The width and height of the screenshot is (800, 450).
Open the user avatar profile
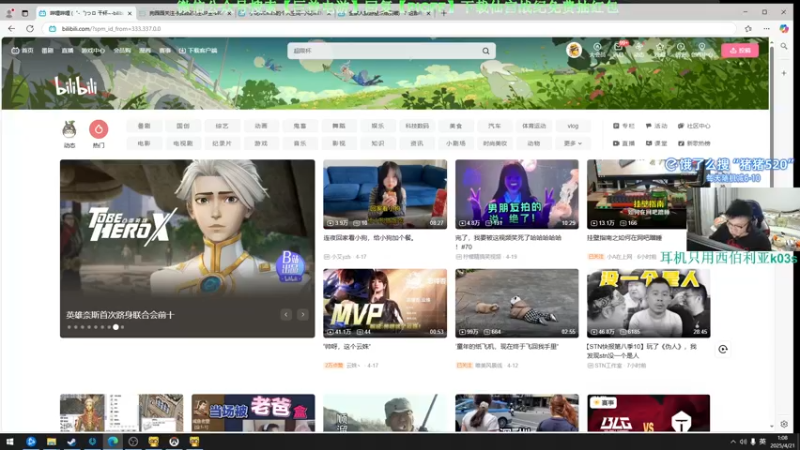(x=574, y=50)
